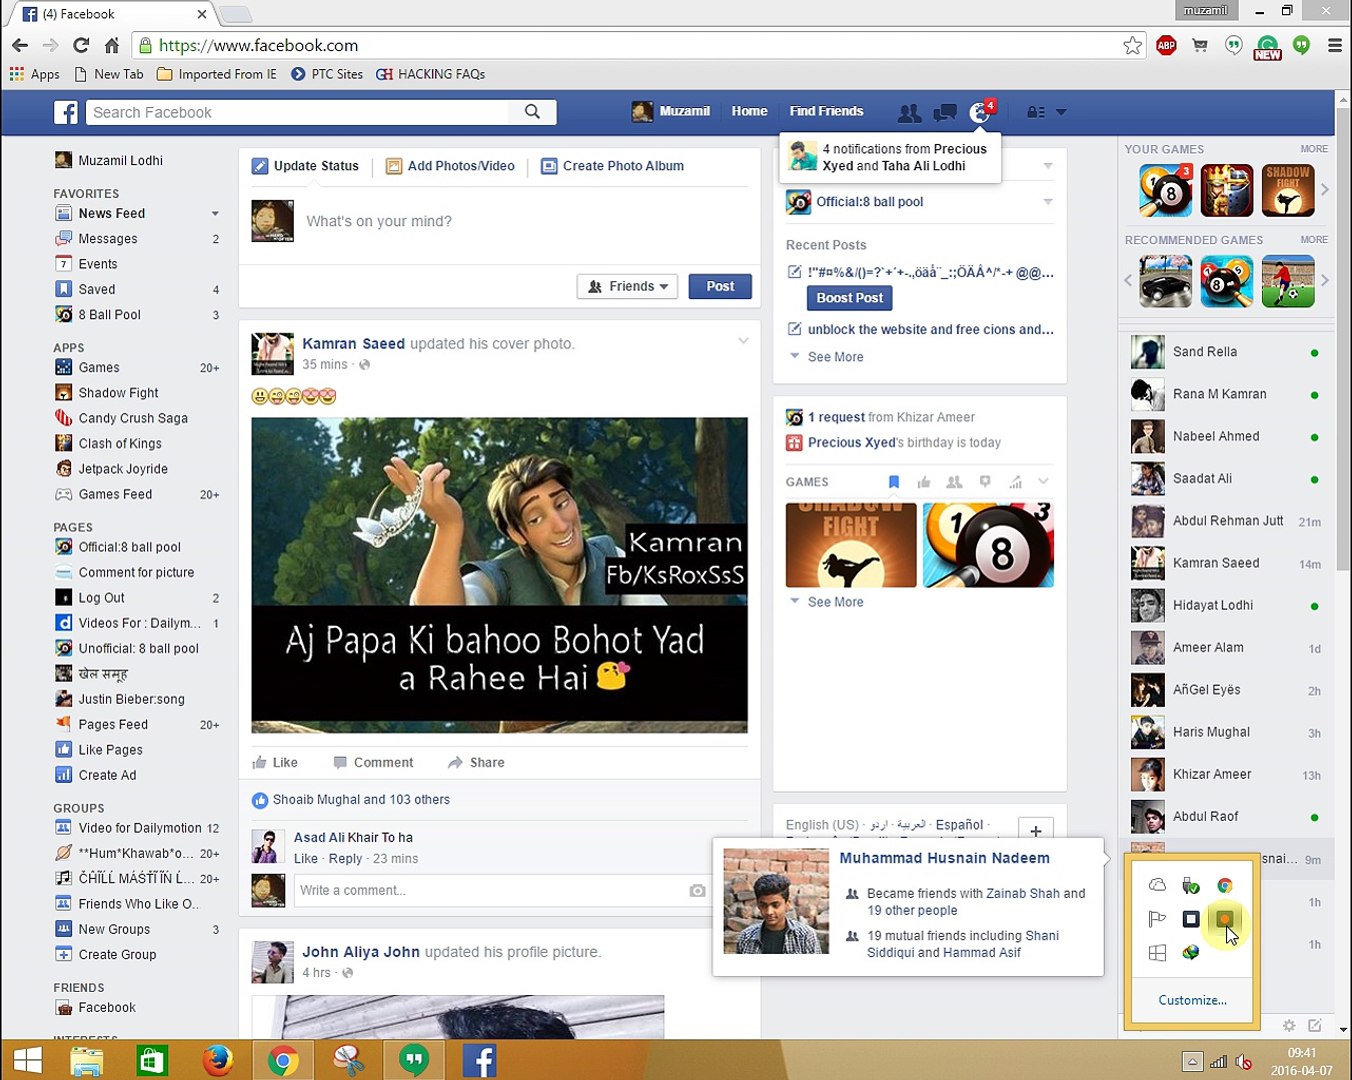Open Muzamil profile link in header
Image resolution: width=1352 pixels, height=1080 pixels.
point(671,111)
